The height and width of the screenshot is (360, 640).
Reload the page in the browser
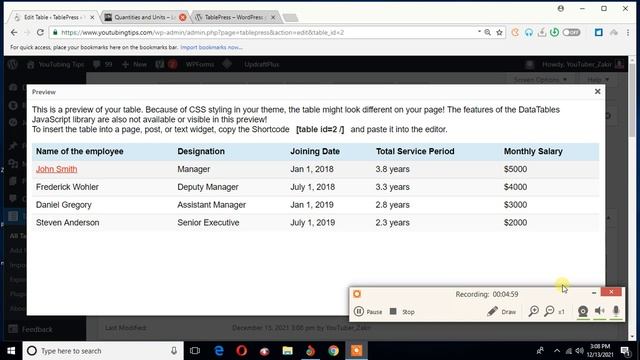pos(40,32)
